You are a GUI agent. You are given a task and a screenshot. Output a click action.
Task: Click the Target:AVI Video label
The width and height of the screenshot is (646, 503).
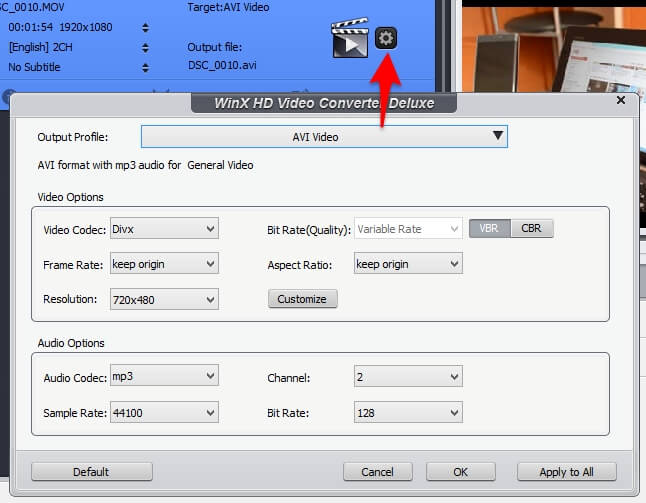(228, 7)
